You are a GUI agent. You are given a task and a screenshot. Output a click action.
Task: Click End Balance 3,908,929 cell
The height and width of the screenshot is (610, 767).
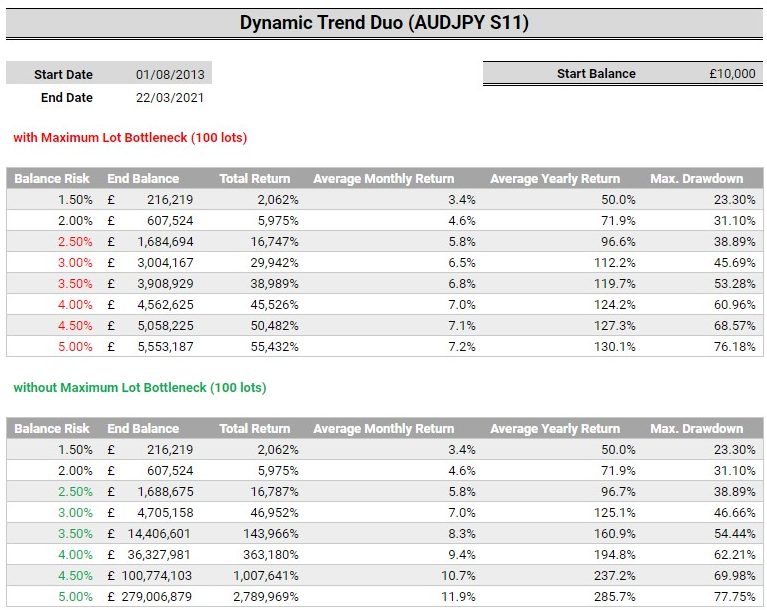pos(165,284)
